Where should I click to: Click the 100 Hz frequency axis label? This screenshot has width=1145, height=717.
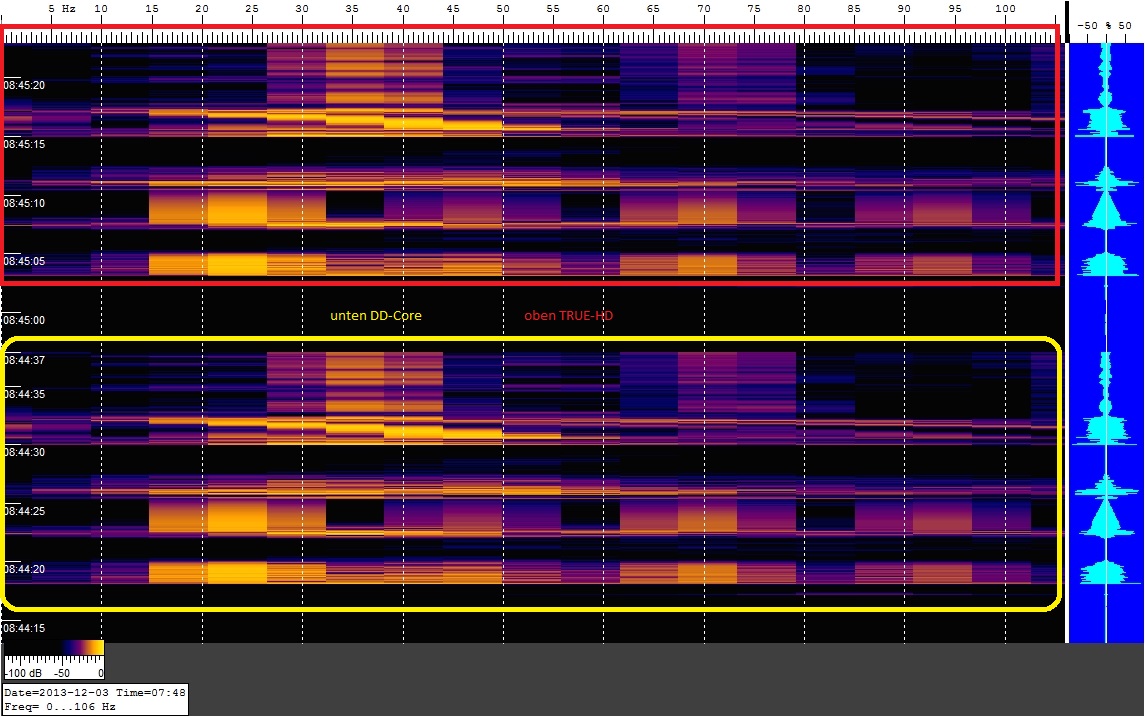pyautogui.click(x=1005, y=8)
